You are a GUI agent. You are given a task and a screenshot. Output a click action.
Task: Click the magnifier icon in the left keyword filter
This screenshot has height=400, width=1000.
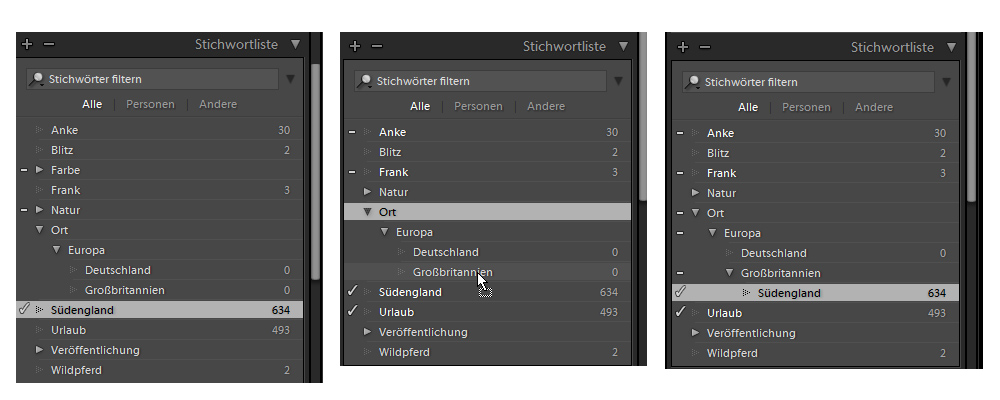tap(37, 79)
